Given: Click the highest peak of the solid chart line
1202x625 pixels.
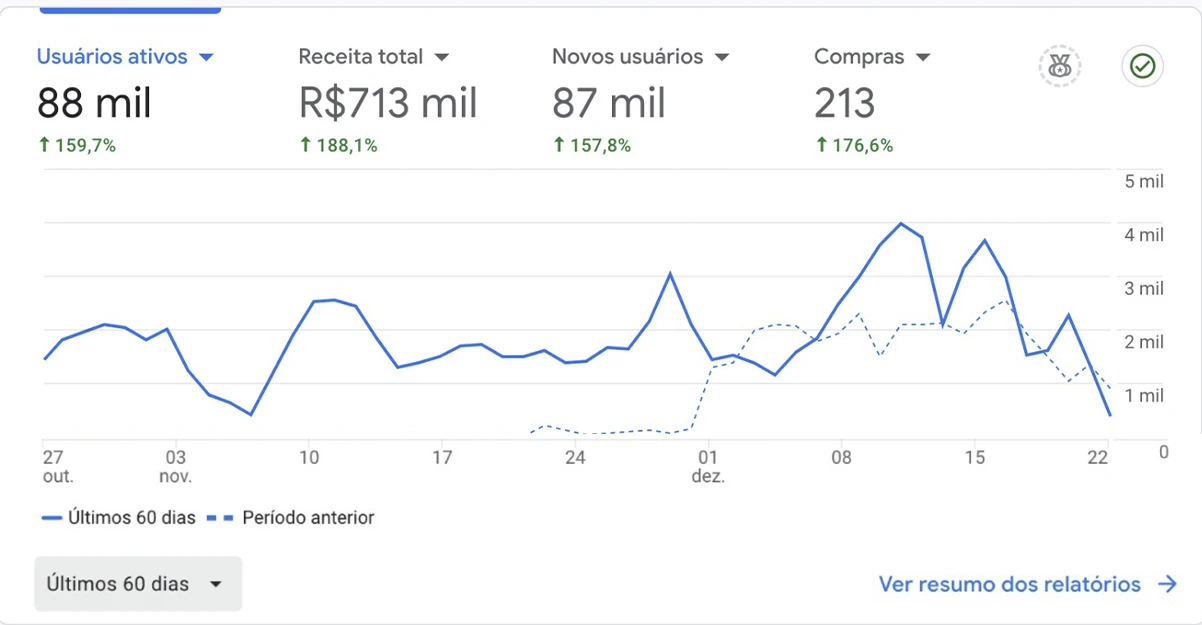Looking at the screenshot, I should (x=901, y=223).
